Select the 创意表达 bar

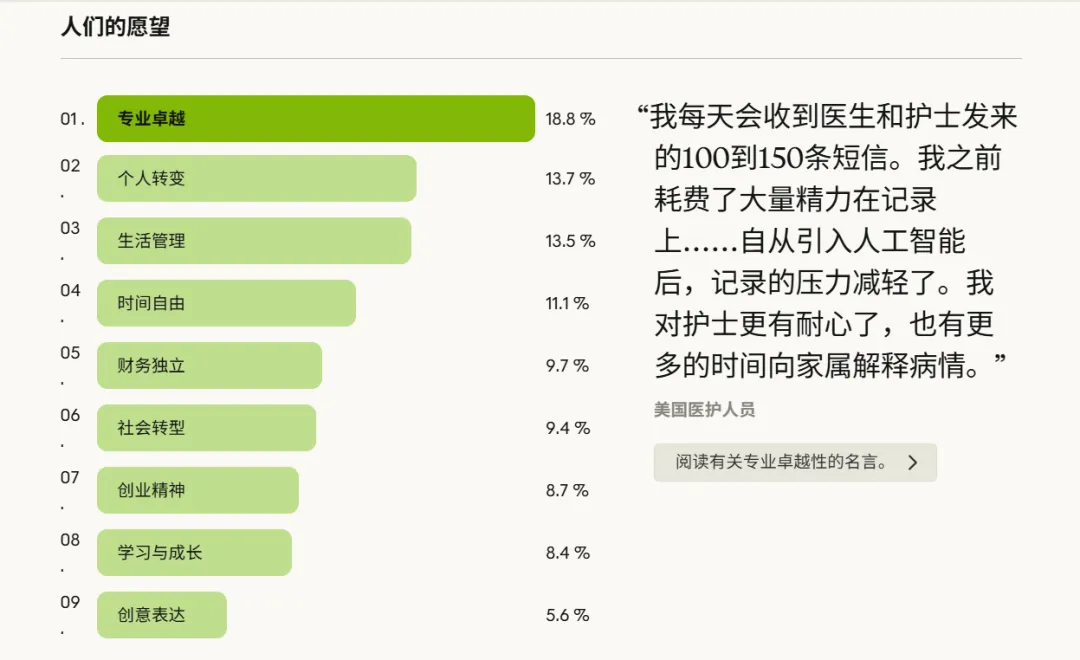[161, 615]
